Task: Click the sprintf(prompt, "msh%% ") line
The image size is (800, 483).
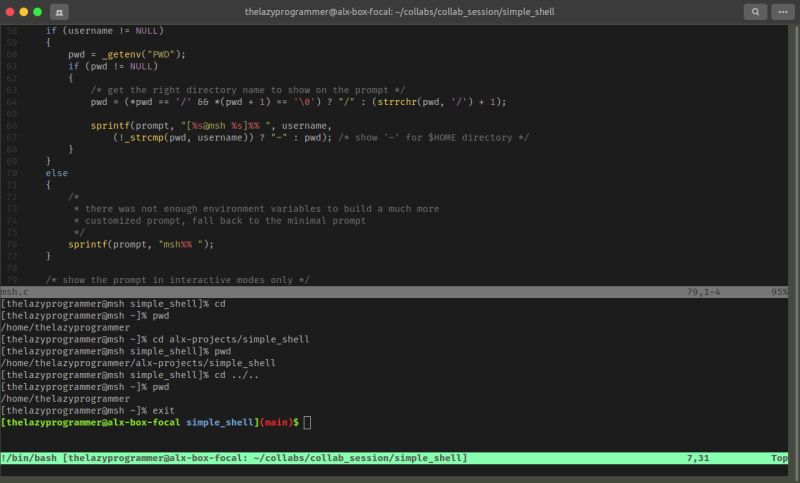Action: (x=141, y=244)
